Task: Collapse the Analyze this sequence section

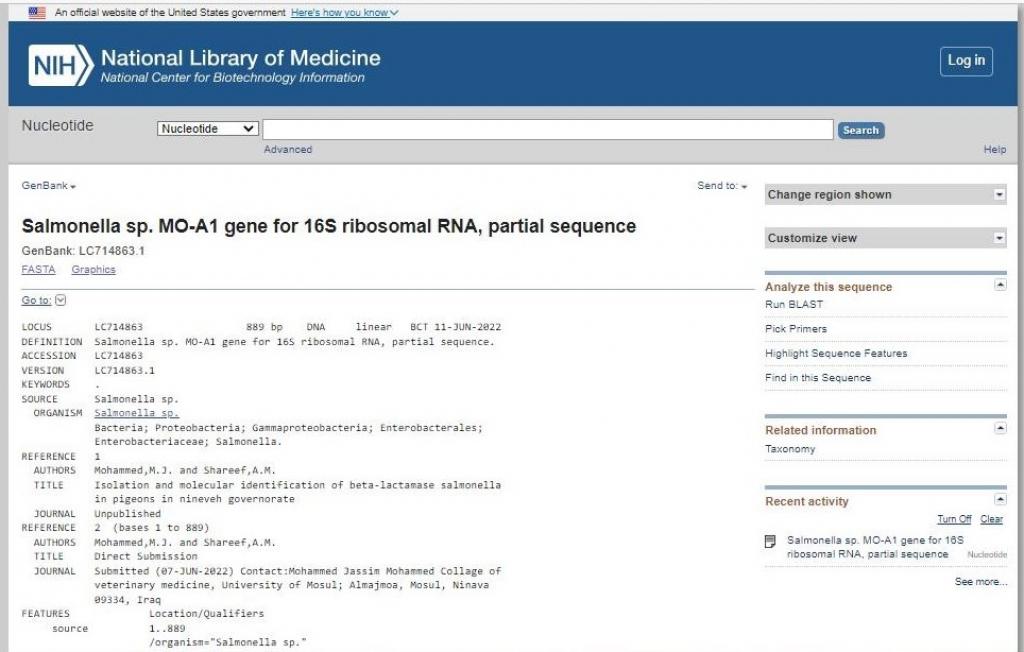Action: pos(999,286)
